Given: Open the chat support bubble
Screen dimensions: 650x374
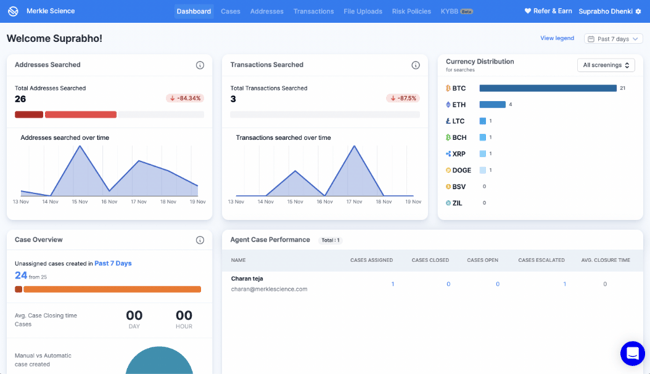Looking at the screenshot, I should (x=632, y=353).
